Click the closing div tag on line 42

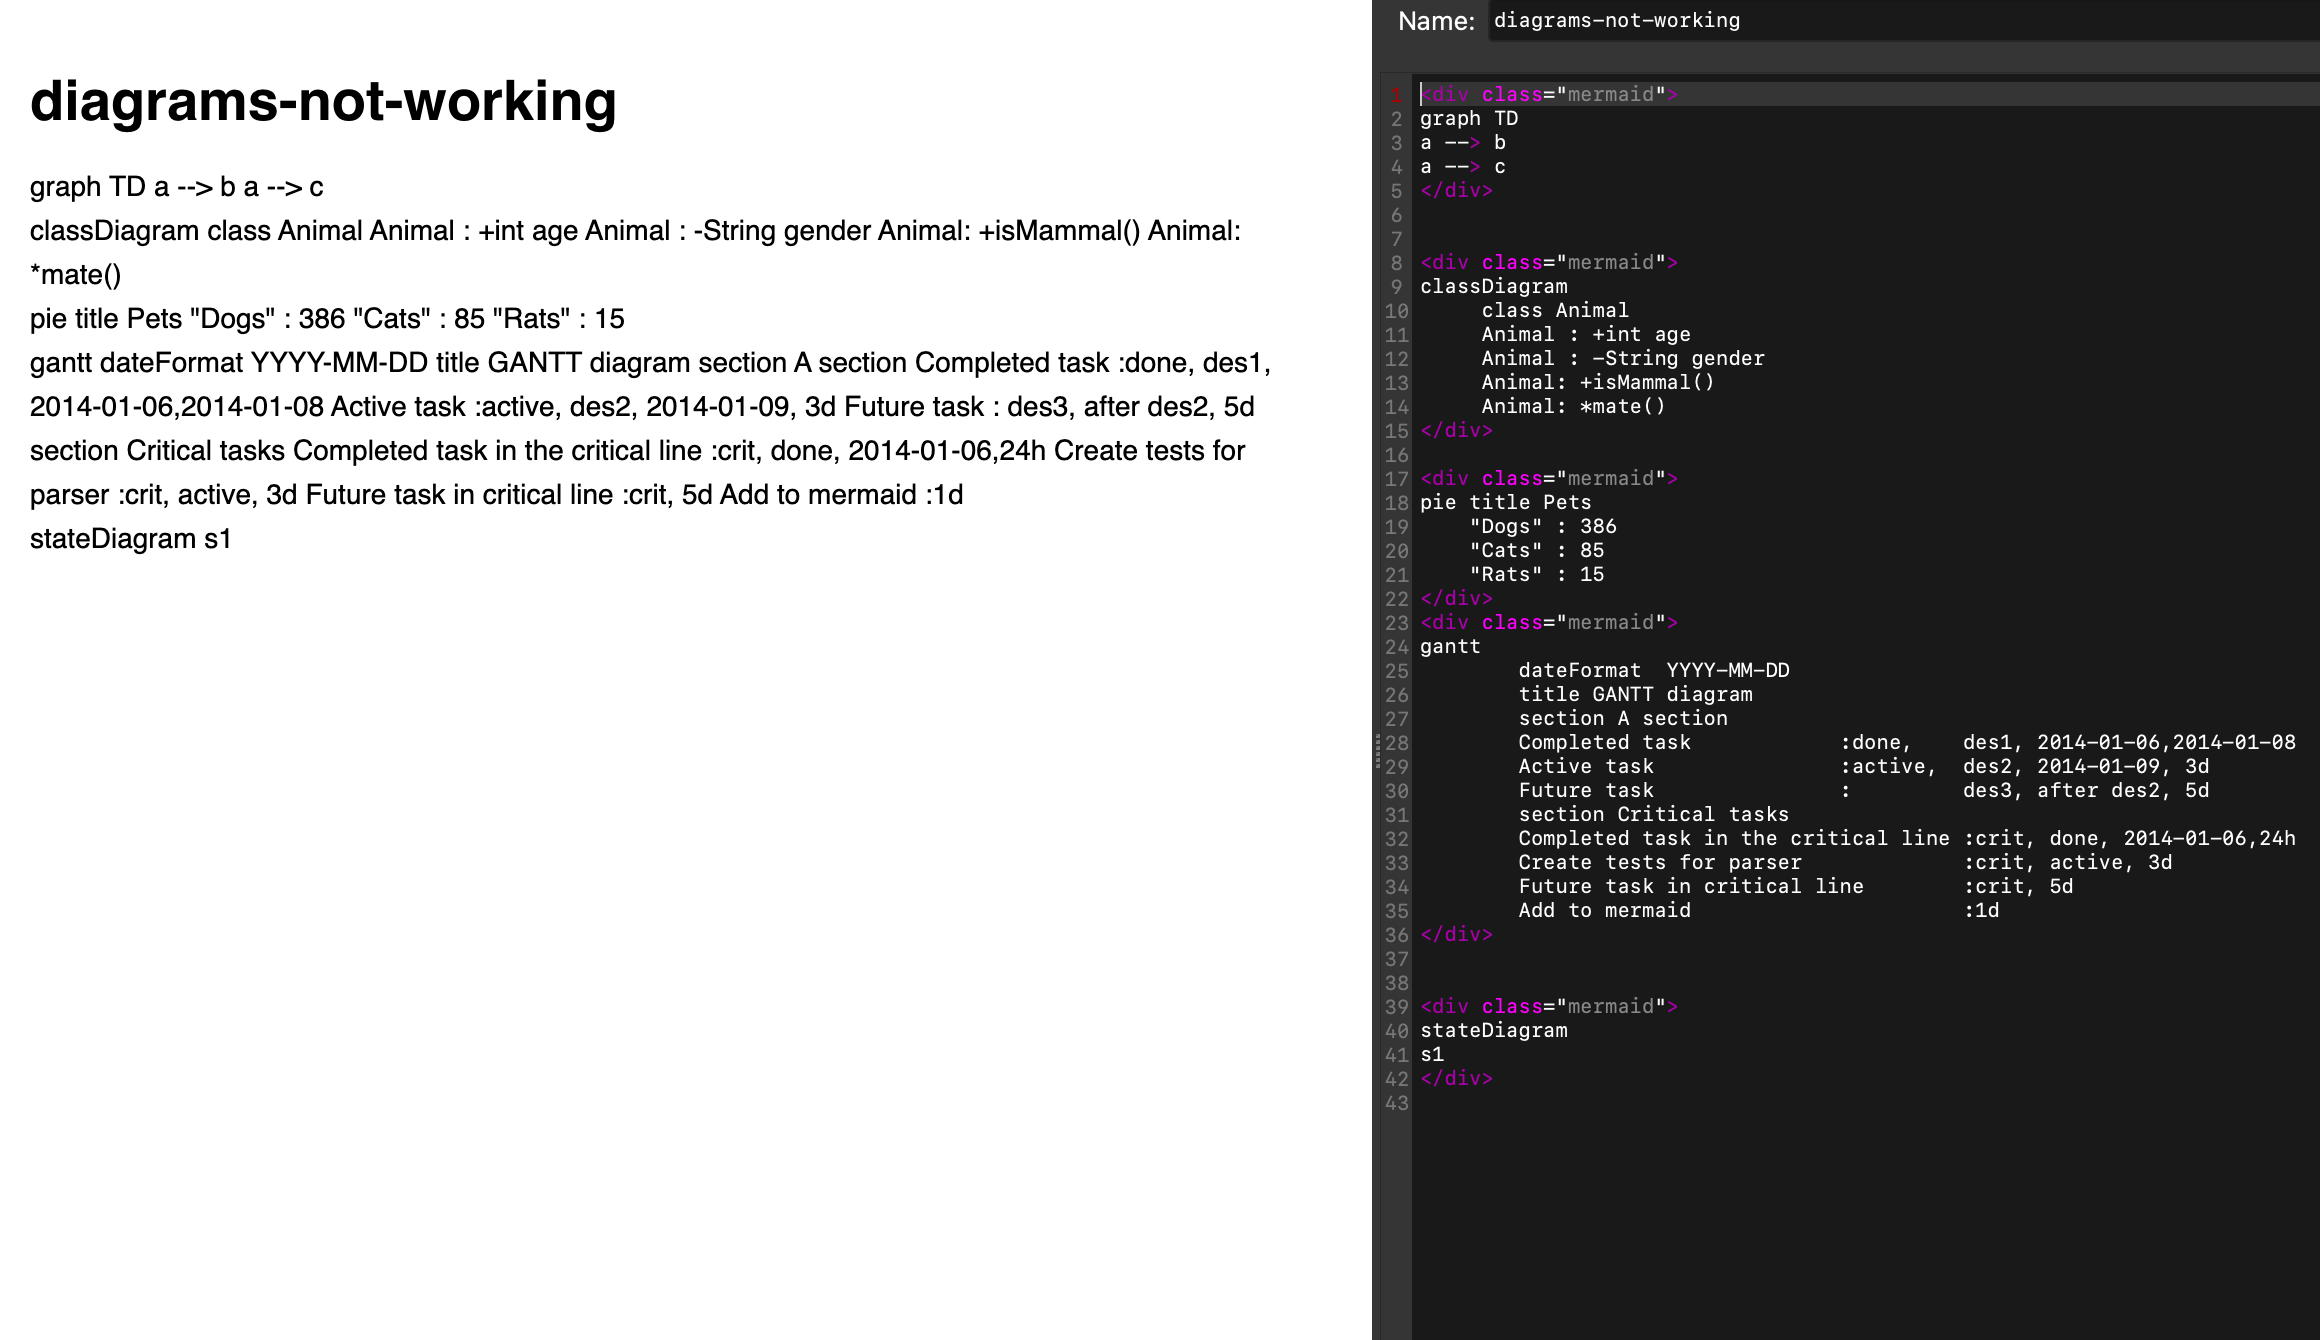click(1456, 1078)
